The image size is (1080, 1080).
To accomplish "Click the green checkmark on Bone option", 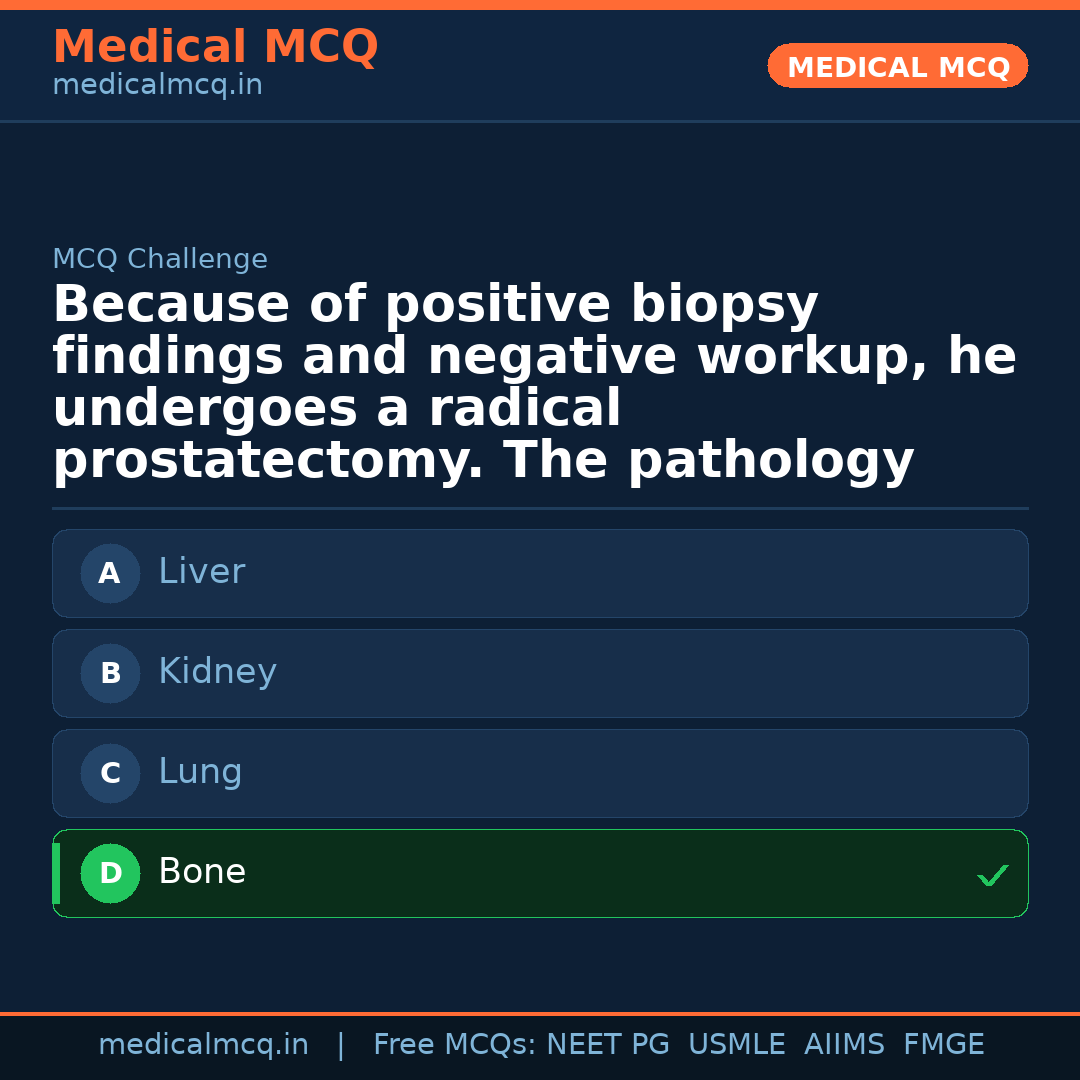I will pos(992,876).
